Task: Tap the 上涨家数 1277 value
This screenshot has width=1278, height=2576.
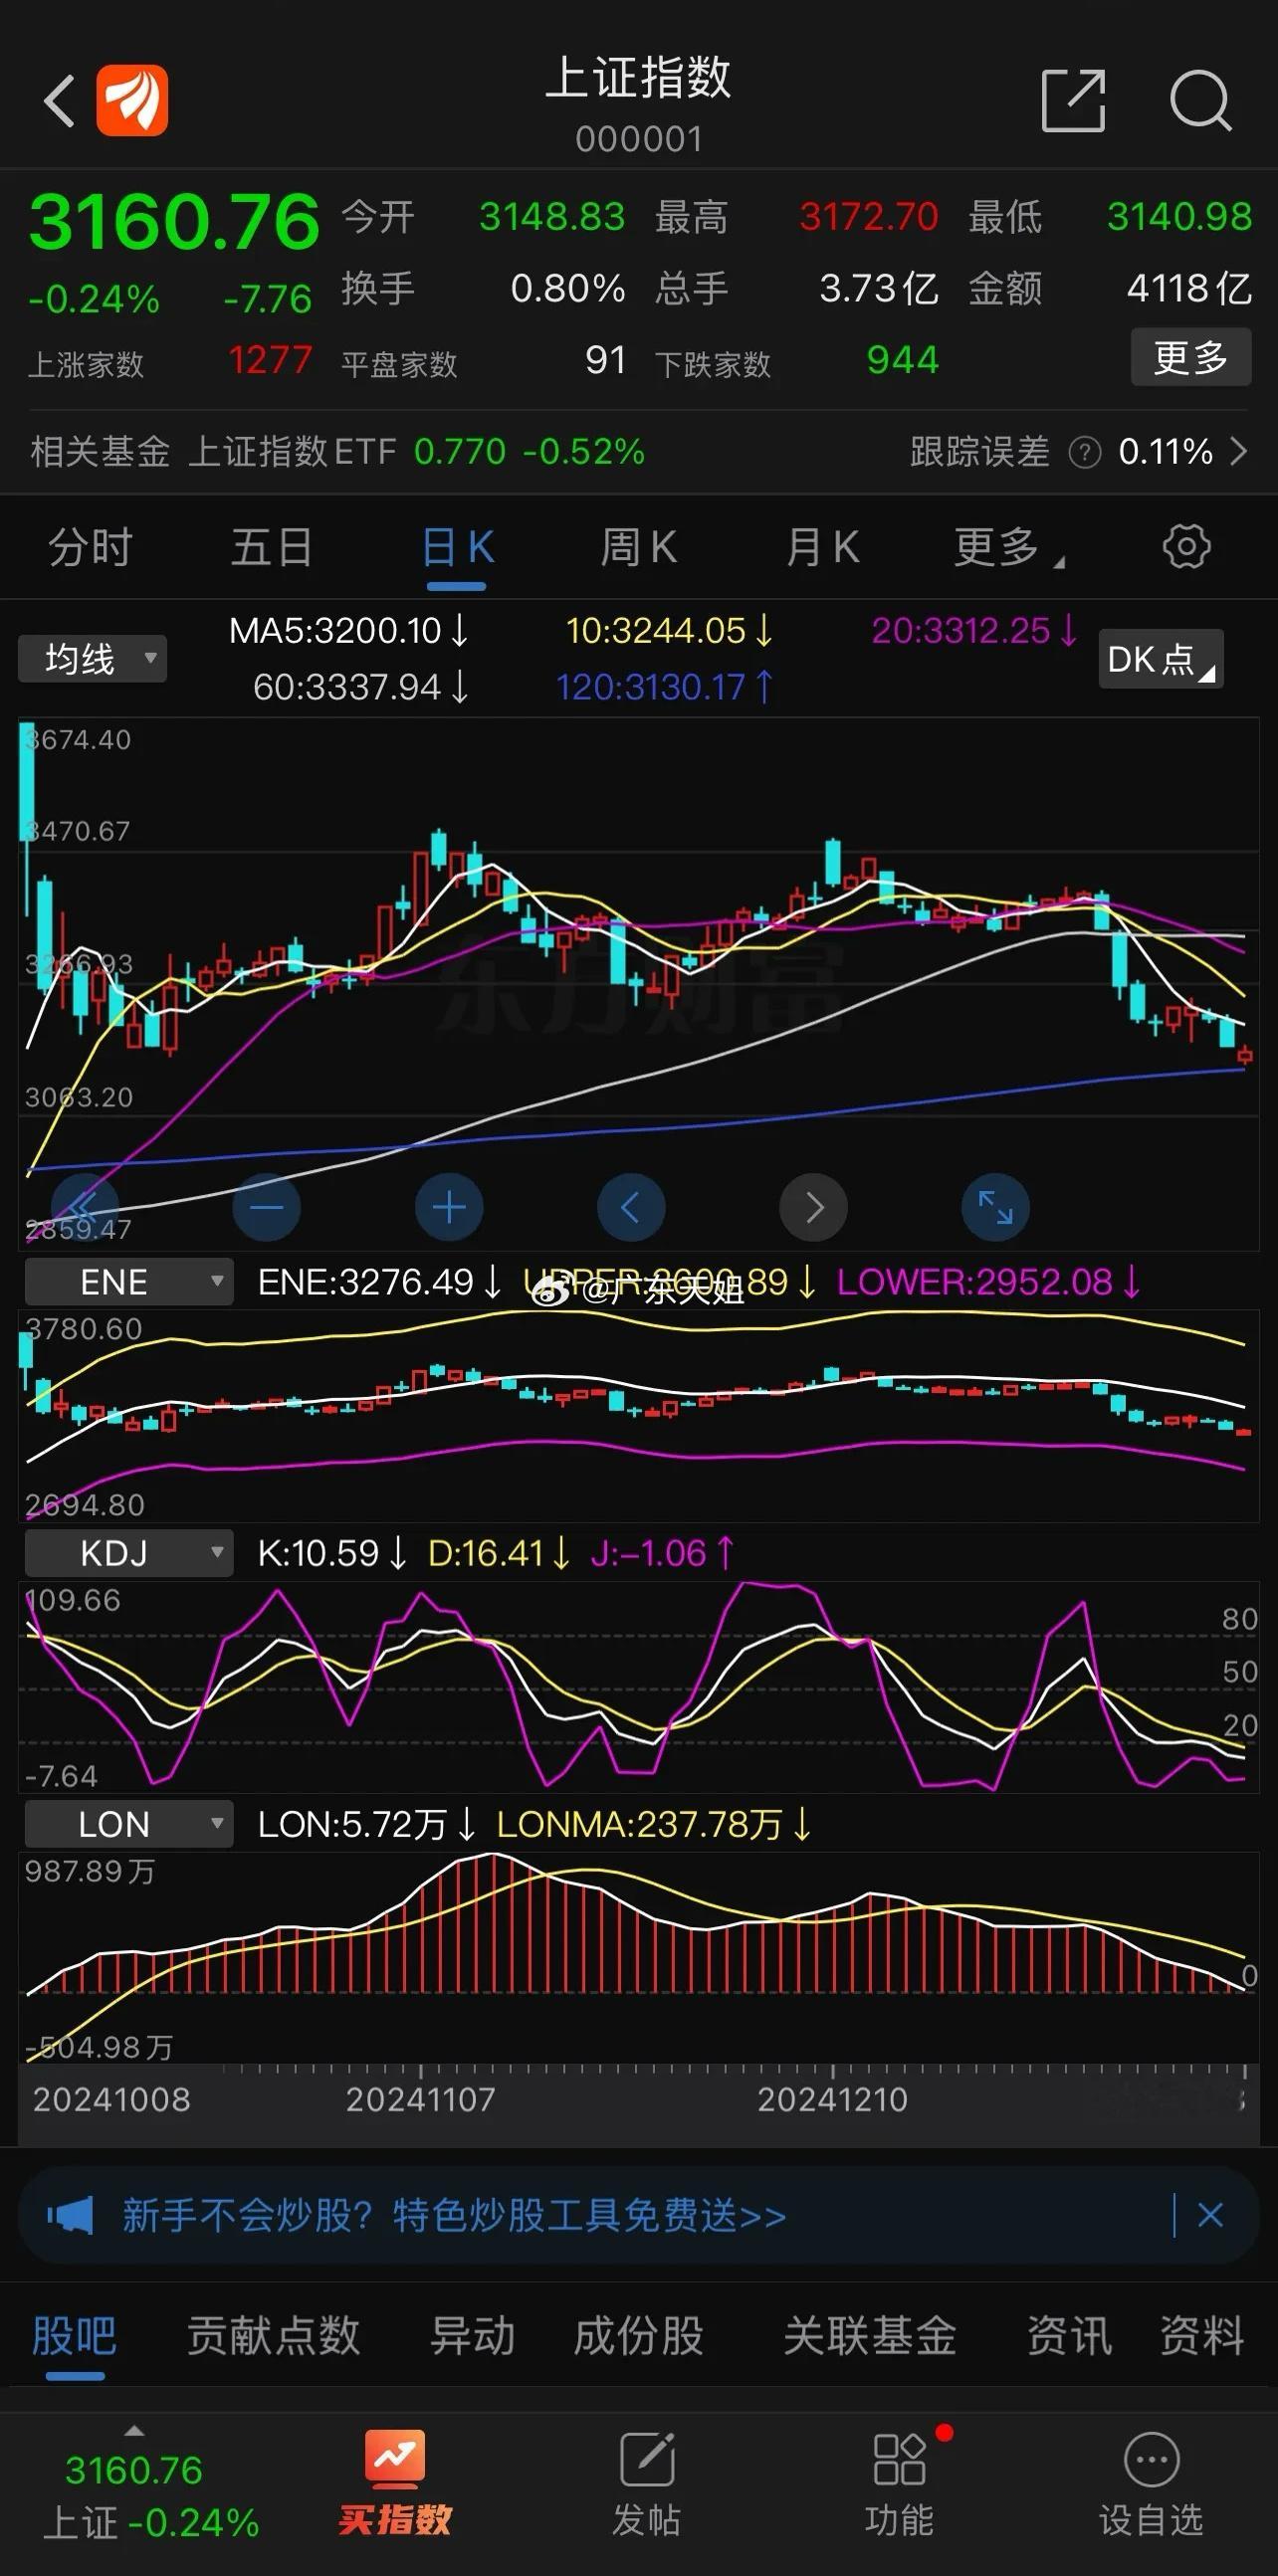Action: 270,360
